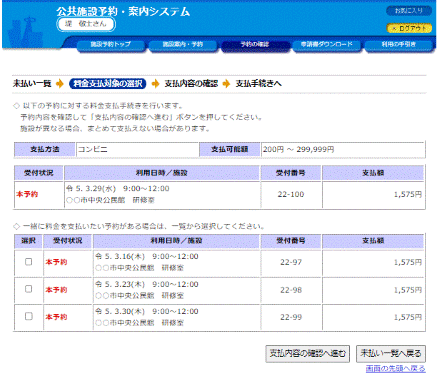
Task: Click the city mascot logo in the header
Action: [x=25, y=33]
